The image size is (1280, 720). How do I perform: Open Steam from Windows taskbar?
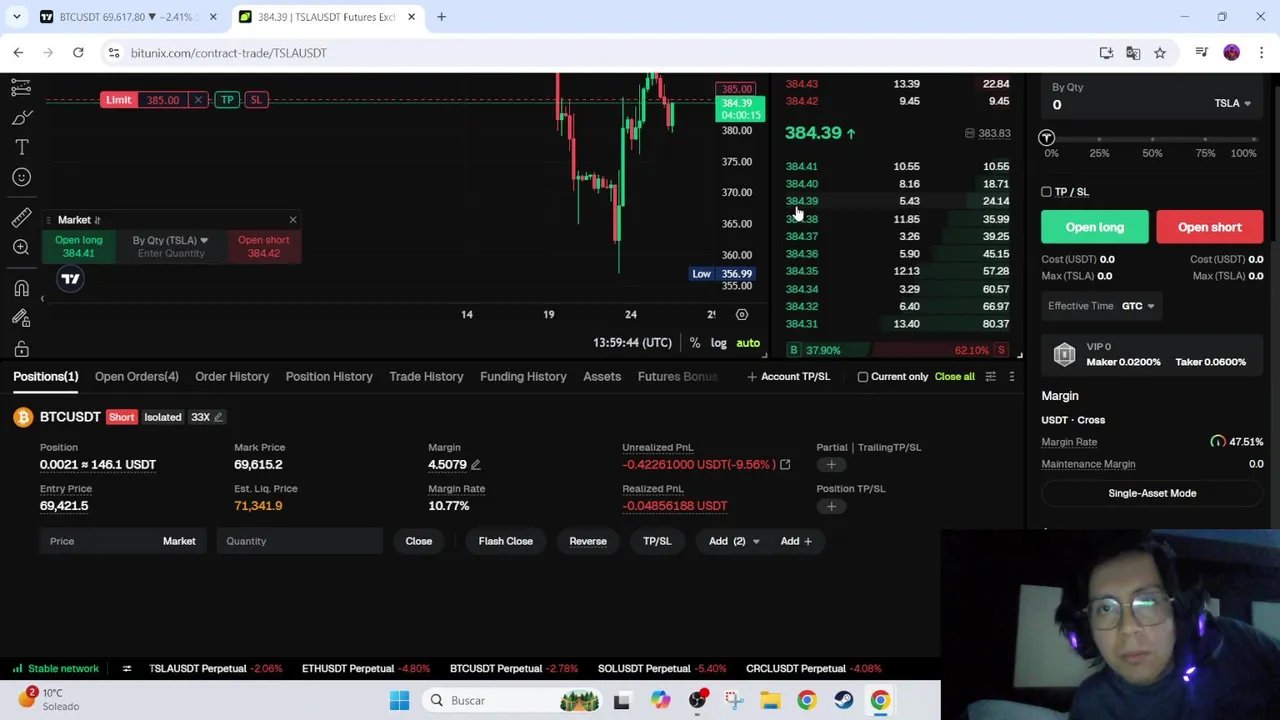pos(843,701)
